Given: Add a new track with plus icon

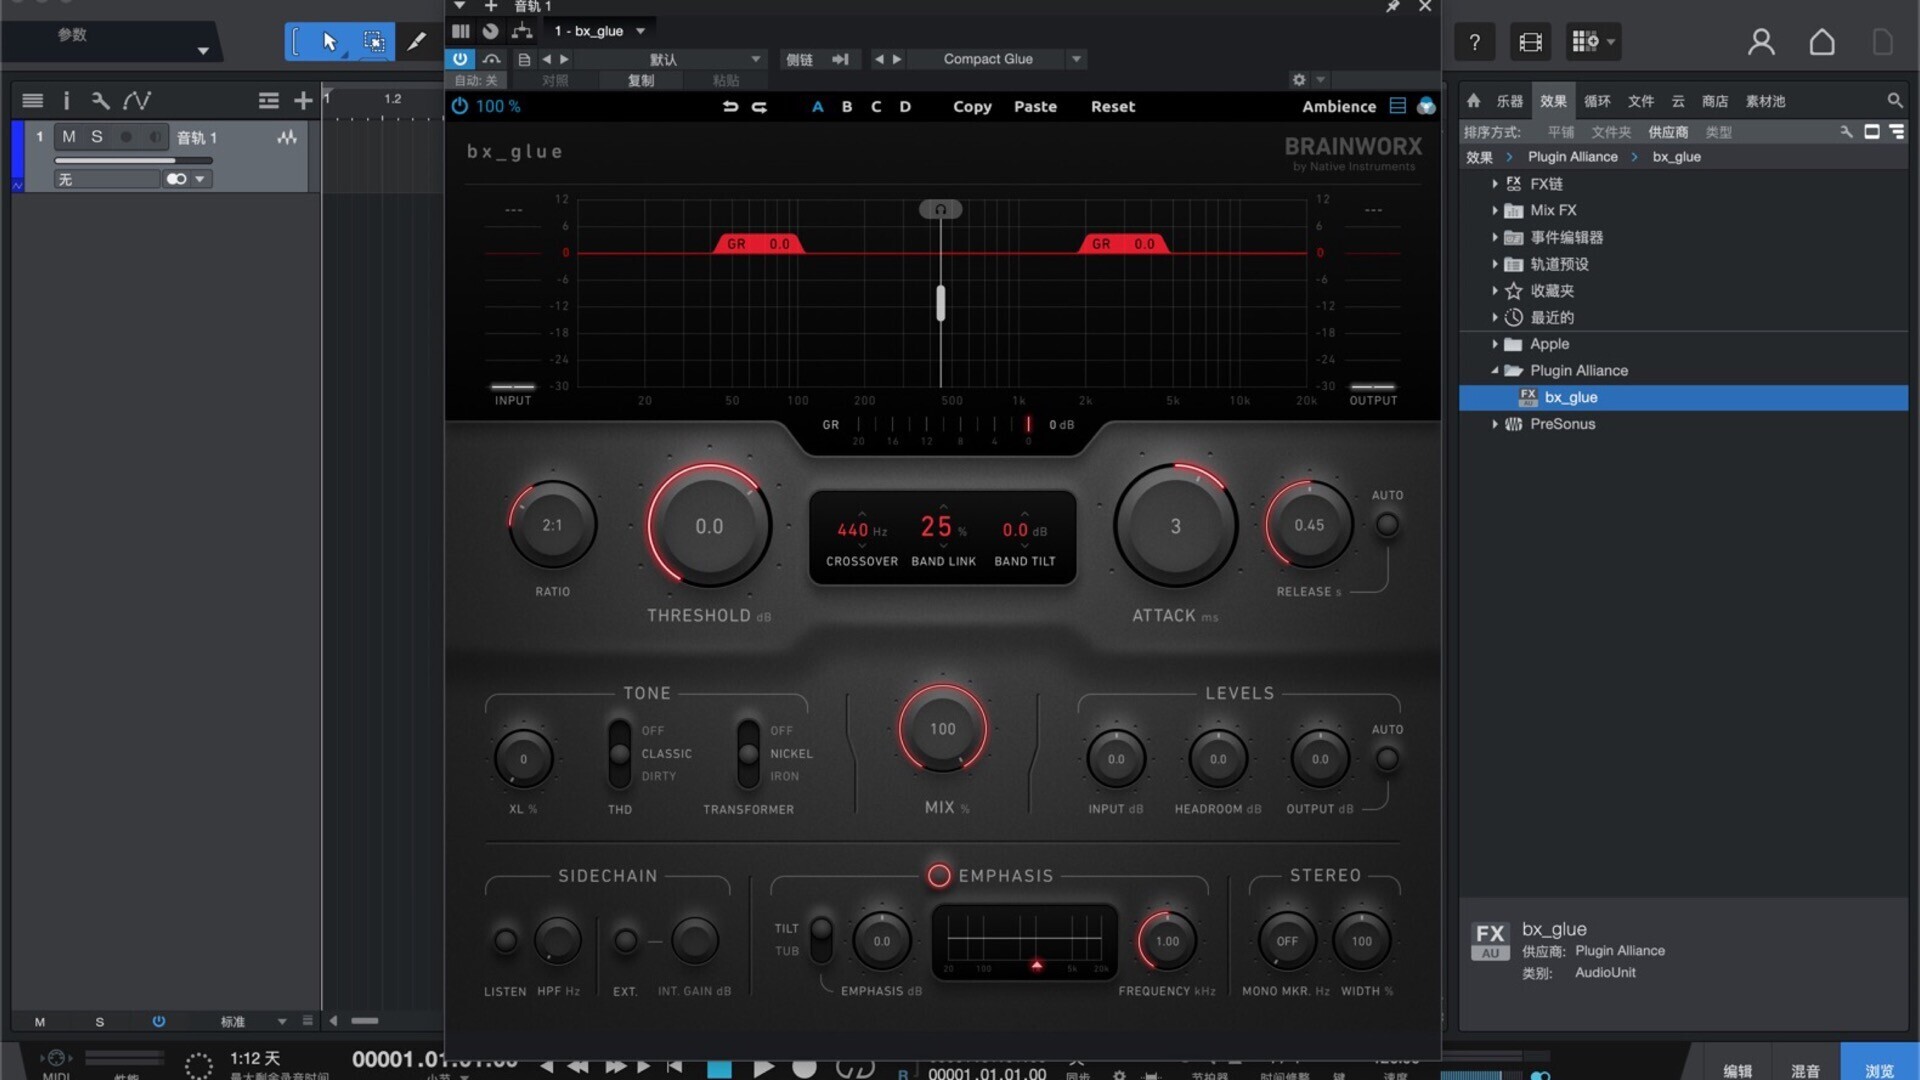Looking at the screenshot, I should pos(303,100).
